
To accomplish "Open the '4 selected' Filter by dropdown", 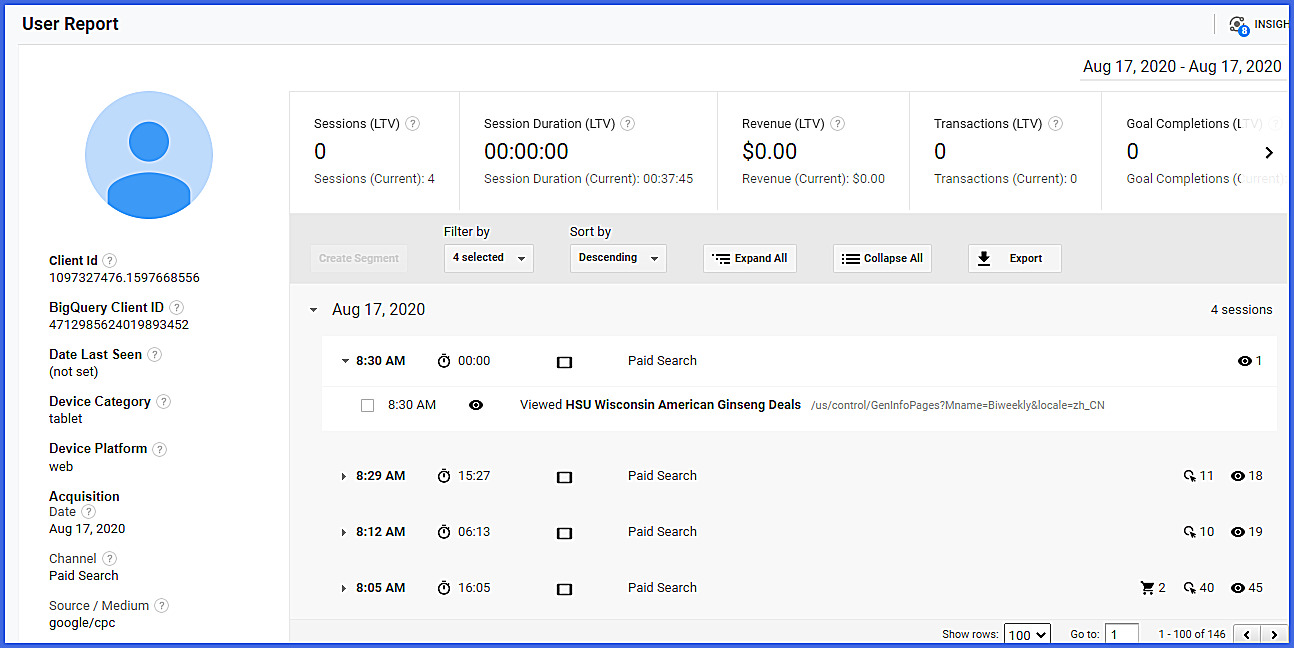I will (488, 258).
